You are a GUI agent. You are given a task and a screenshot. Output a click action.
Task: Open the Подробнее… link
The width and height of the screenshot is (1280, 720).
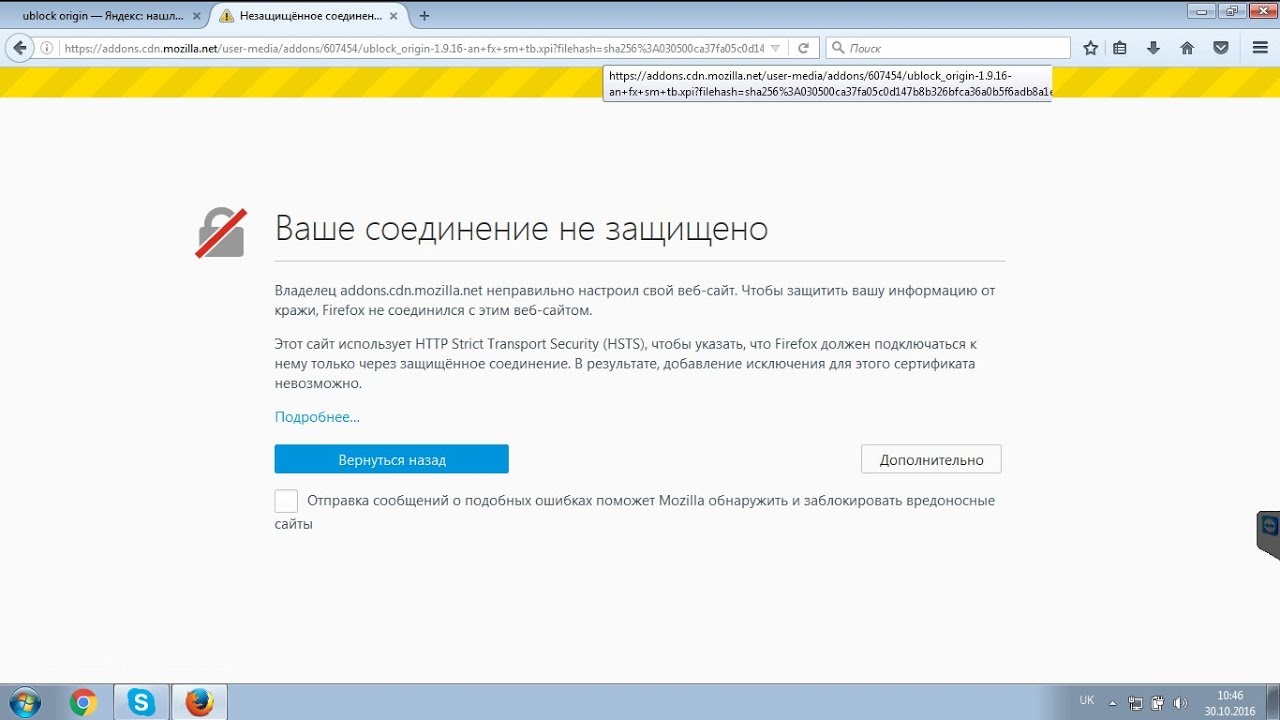(317, 417)
